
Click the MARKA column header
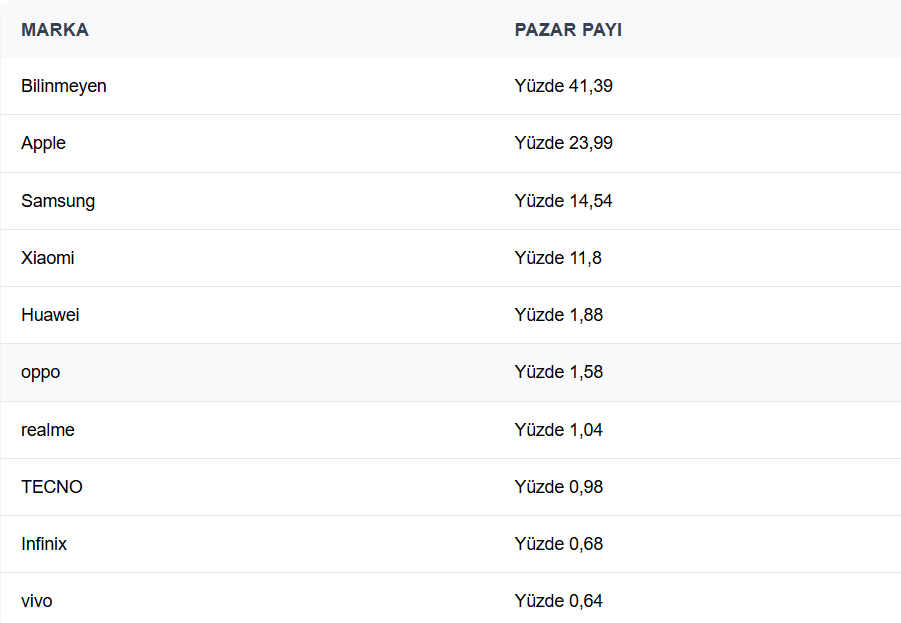55,30
